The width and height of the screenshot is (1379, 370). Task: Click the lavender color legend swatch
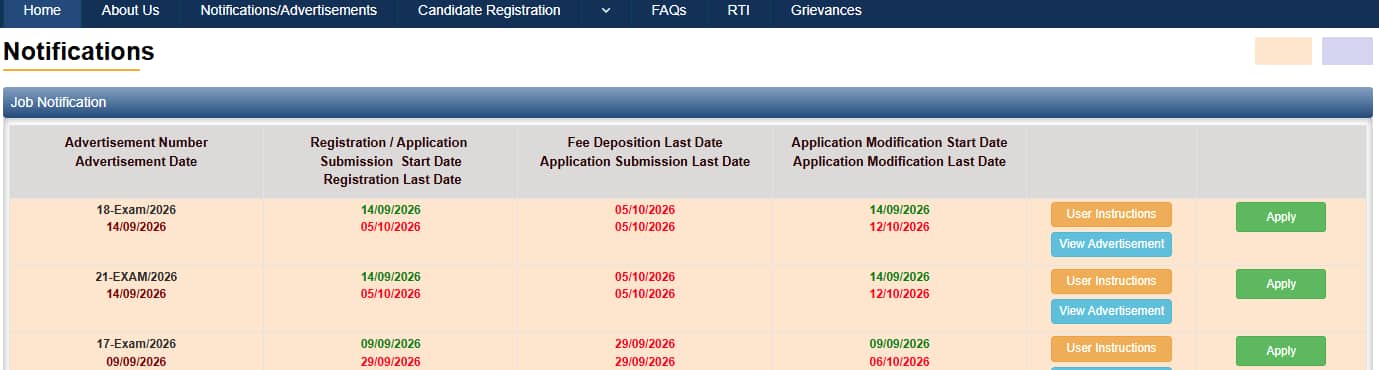(1347, 51)
